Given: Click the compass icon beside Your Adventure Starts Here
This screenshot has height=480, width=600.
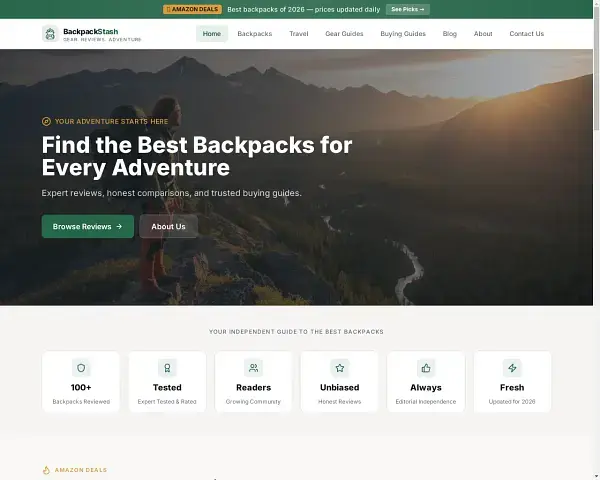Looking at the screenshot, I should click(x=46, y=121).
